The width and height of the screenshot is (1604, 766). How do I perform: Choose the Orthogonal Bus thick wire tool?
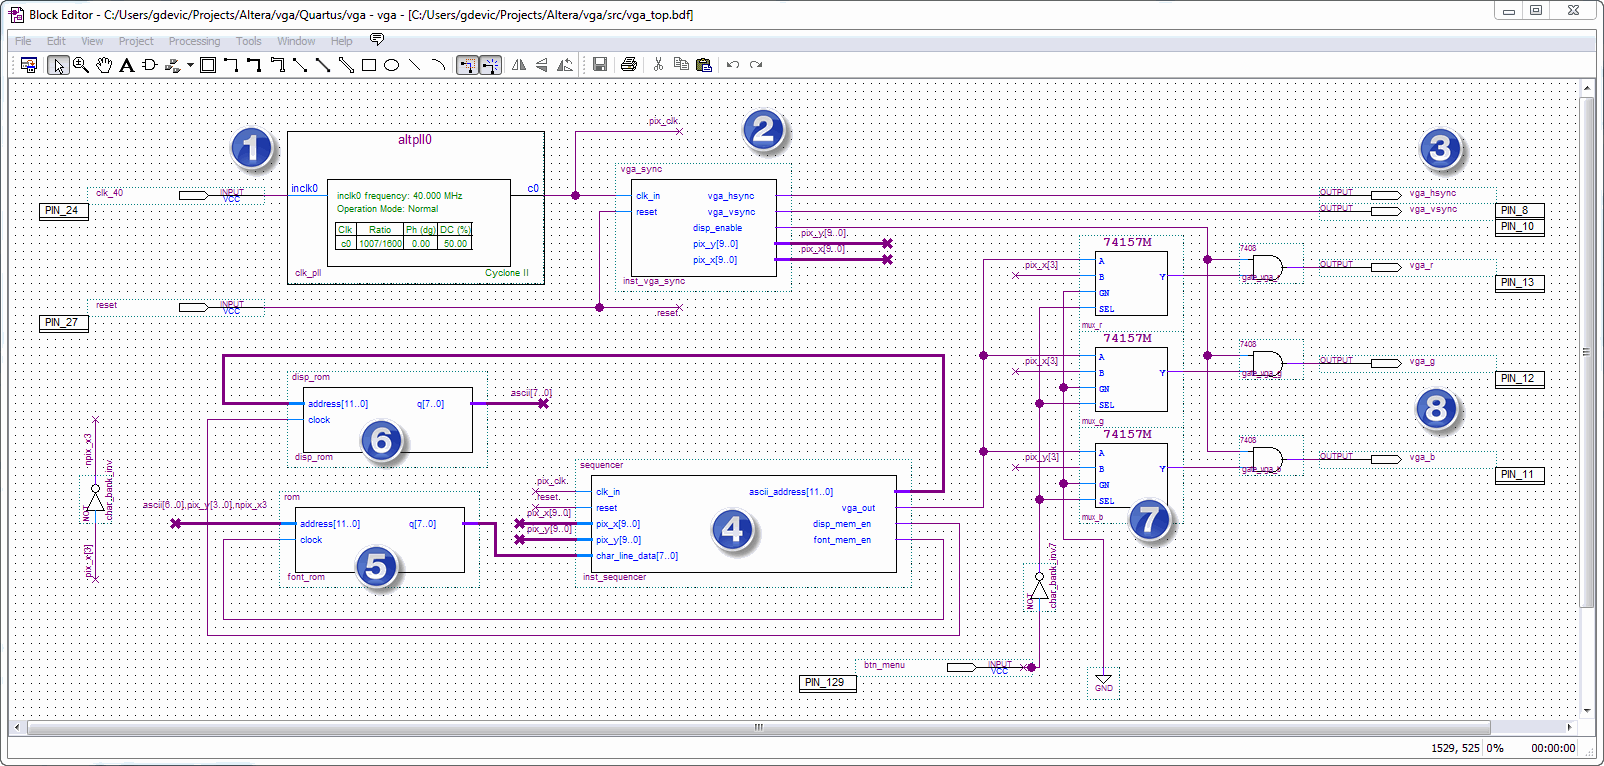(x=254, y=65)
